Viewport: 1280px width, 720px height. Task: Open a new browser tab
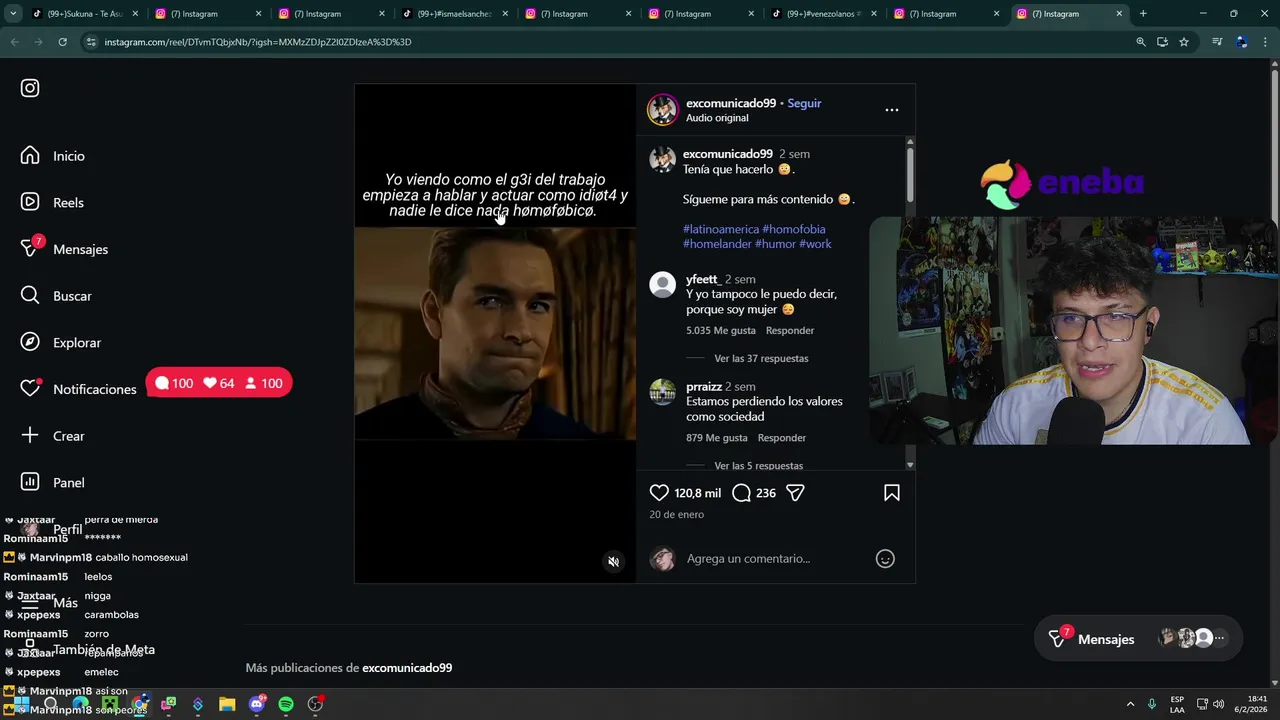(x=1143, y=14)
